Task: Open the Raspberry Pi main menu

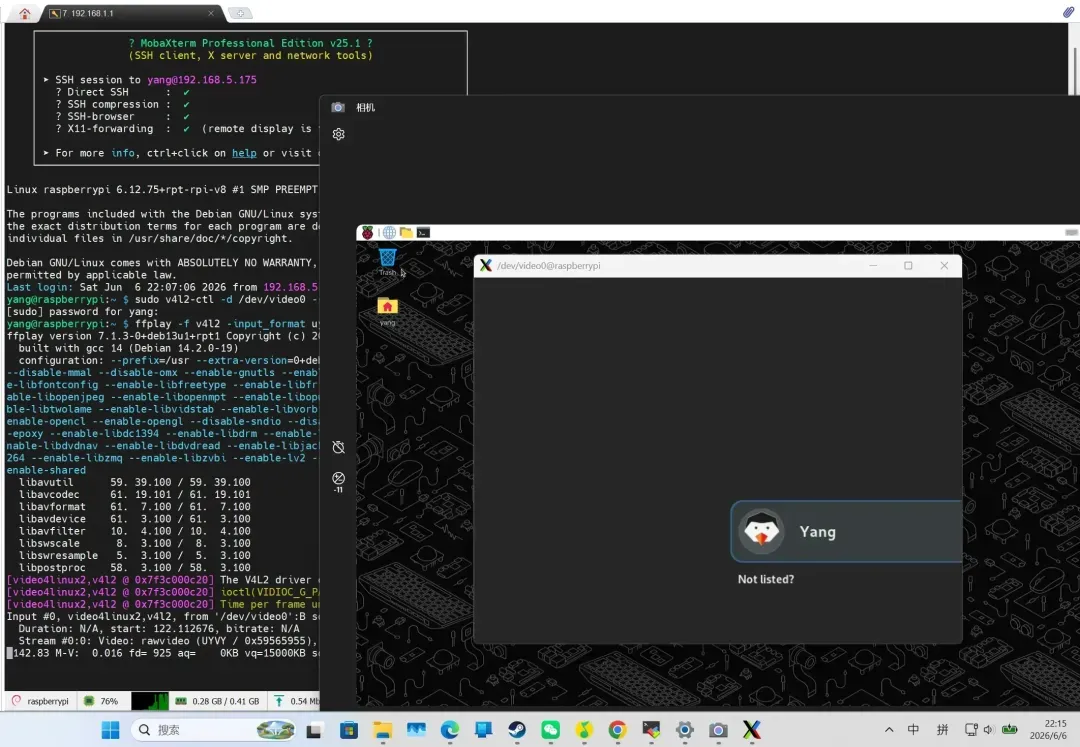Action: (x=368, y=233)
